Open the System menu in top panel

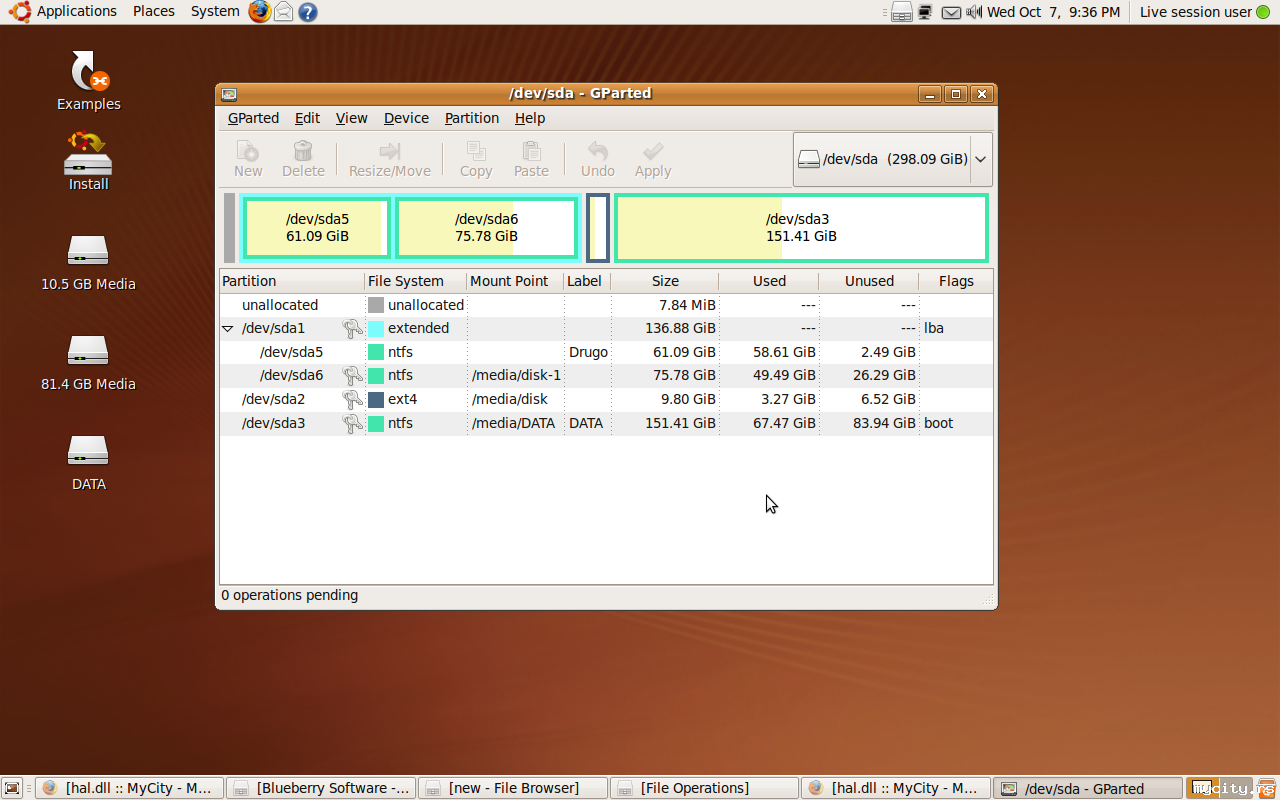(x=215, y=12)
